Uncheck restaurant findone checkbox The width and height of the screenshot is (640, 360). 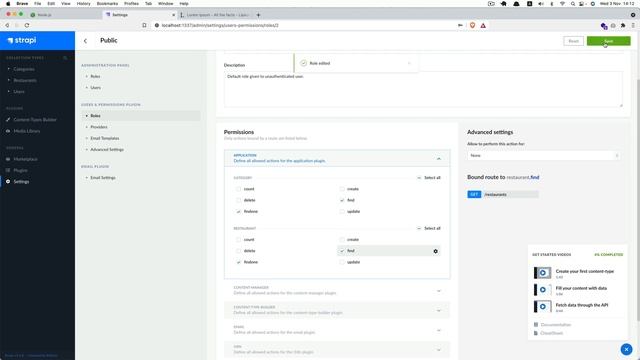[x=238, y=262]
